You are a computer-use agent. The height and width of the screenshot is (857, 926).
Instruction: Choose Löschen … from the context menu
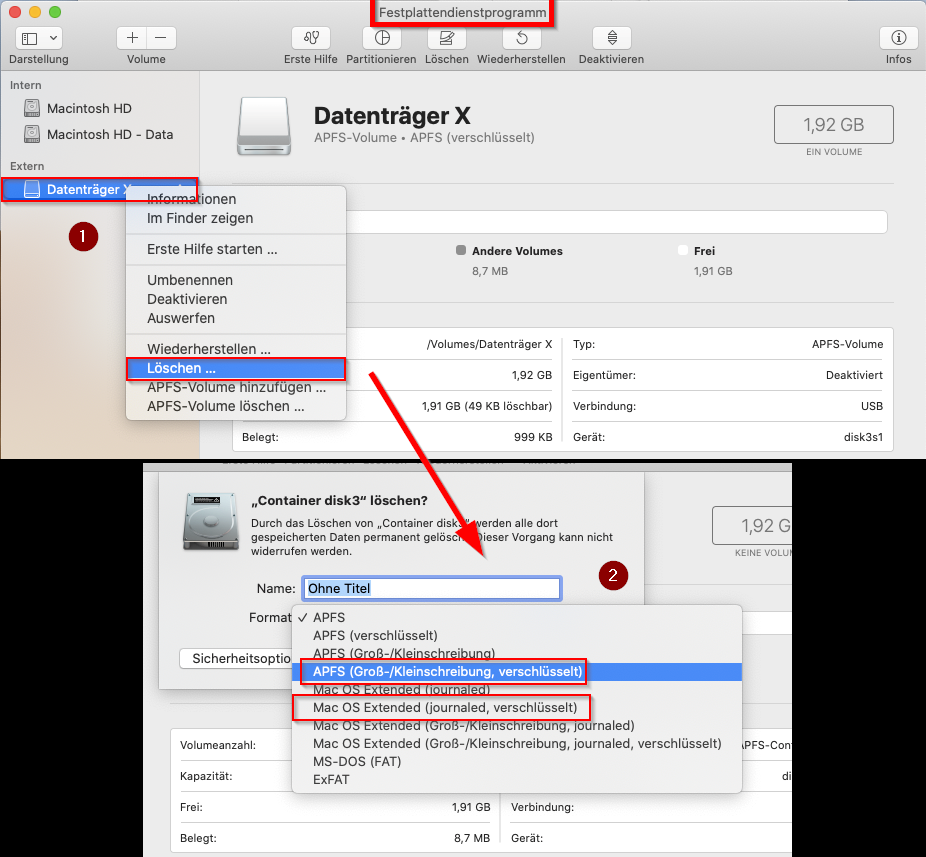(181, 369)
